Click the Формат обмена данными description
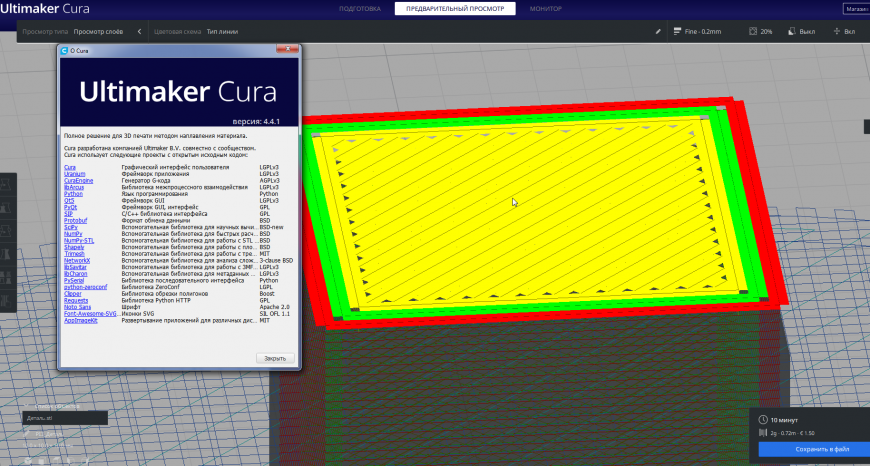Screen dimensions: 870x466 [x=156, y=220]
